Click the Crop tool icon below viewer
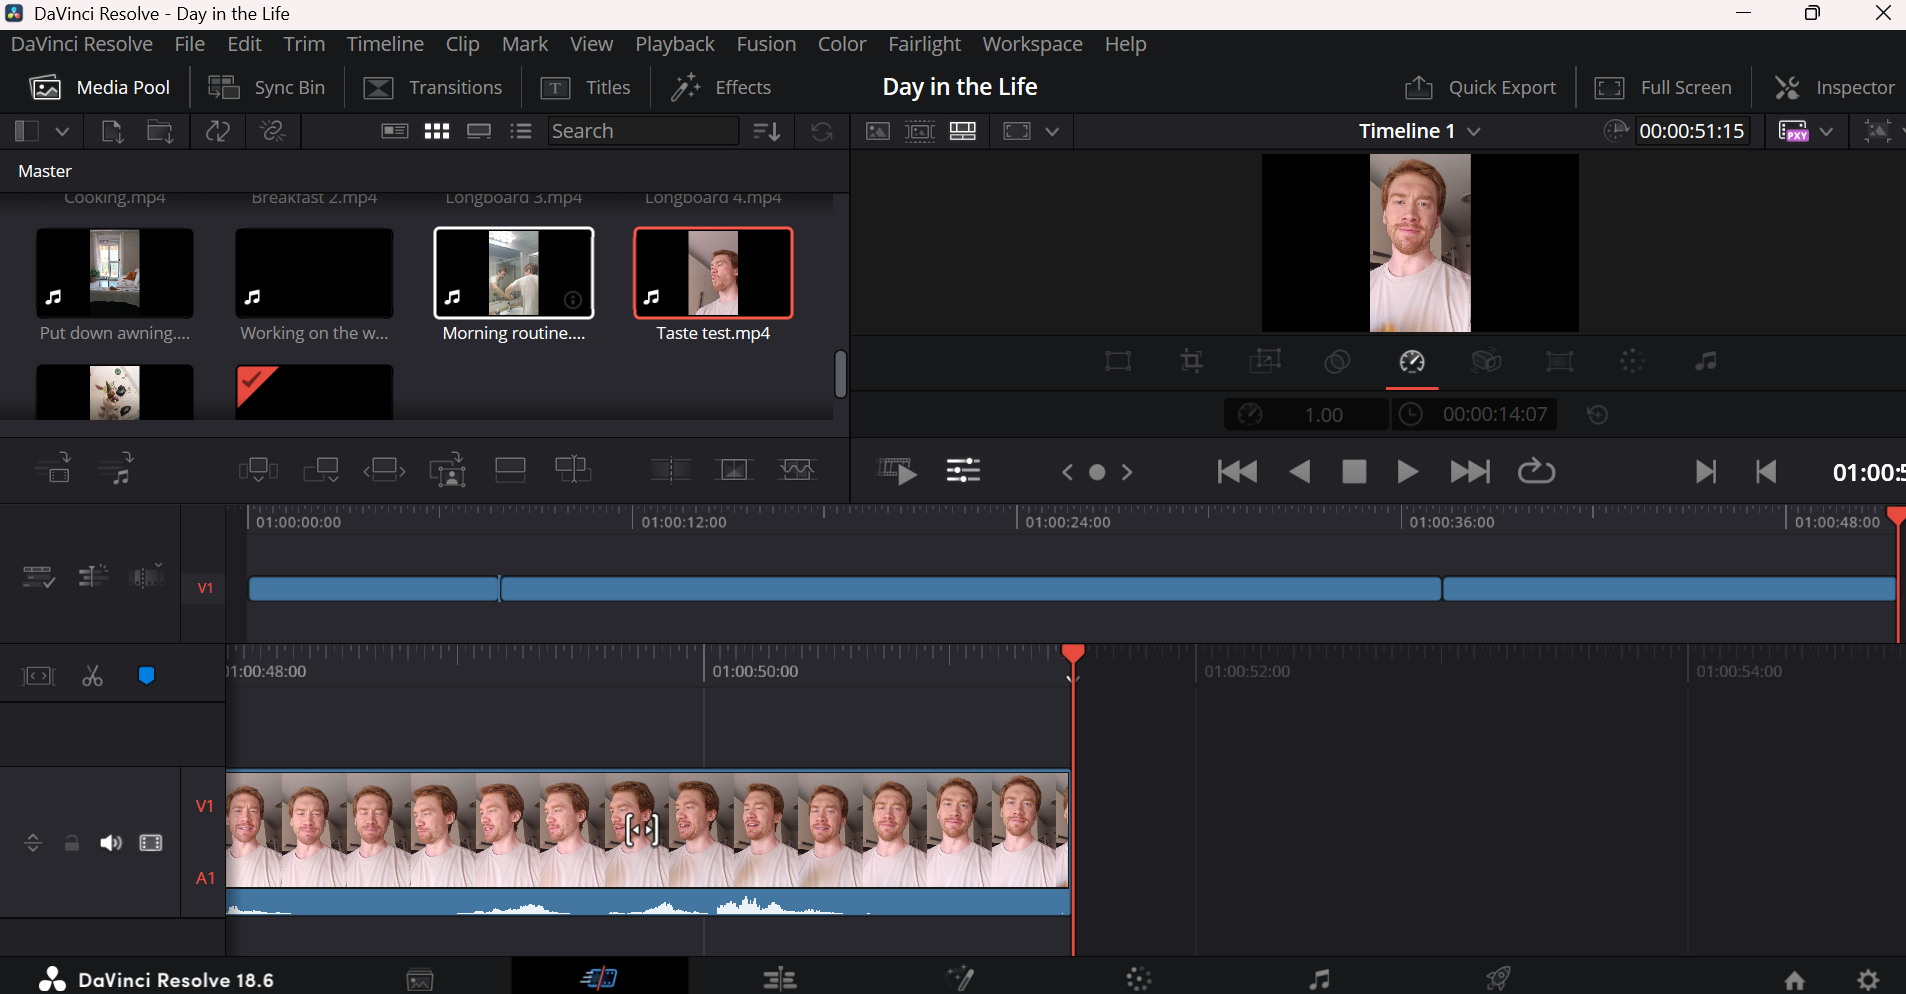 (x=1191, y=362)
